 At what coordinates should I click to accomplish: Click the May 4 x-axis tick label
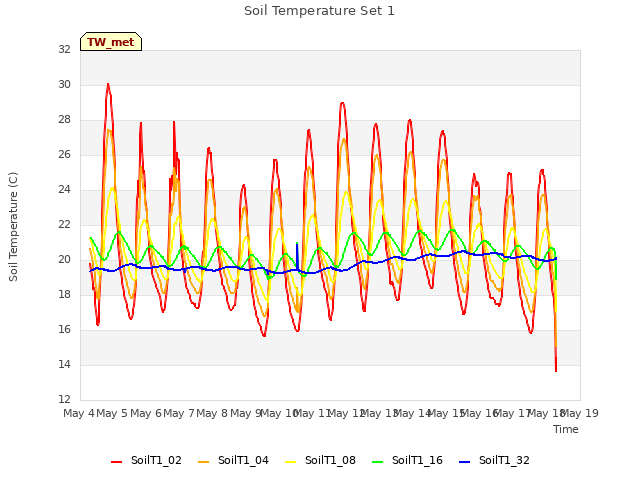(x=79, y=413)
